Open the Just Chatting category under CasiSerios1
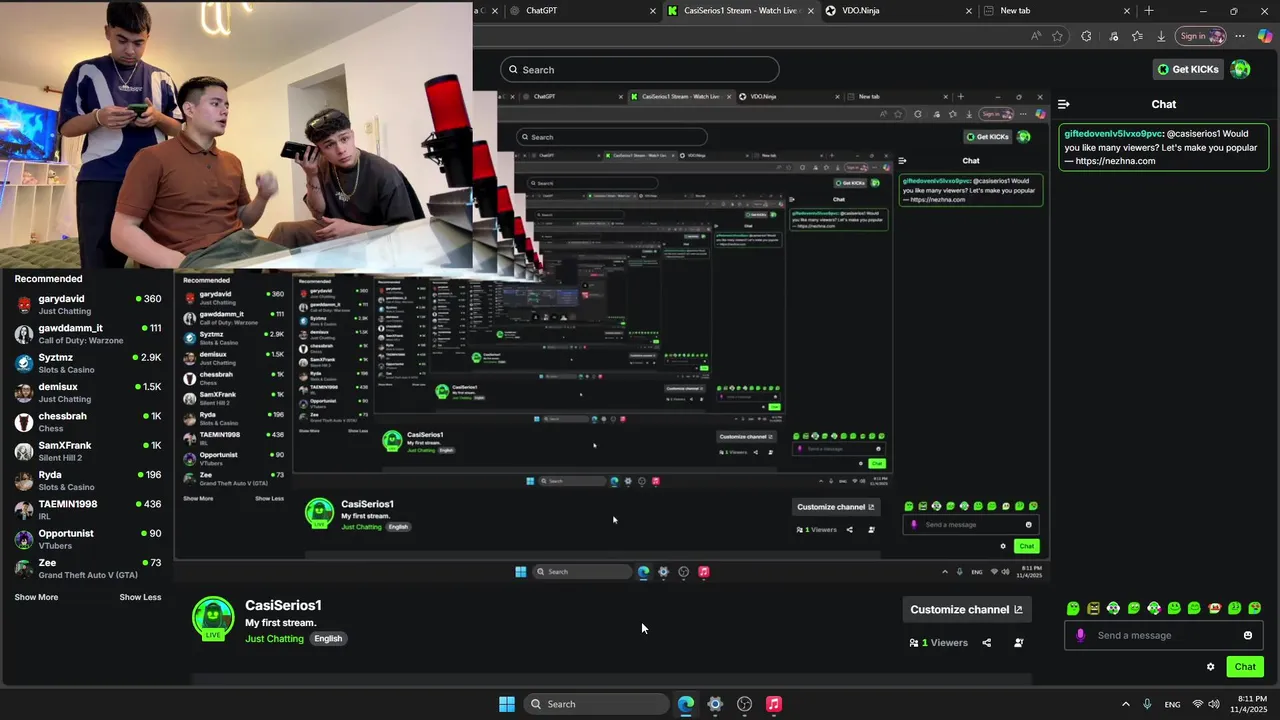The width and height of the screenshot is (1280, 720). pos(274,639)
